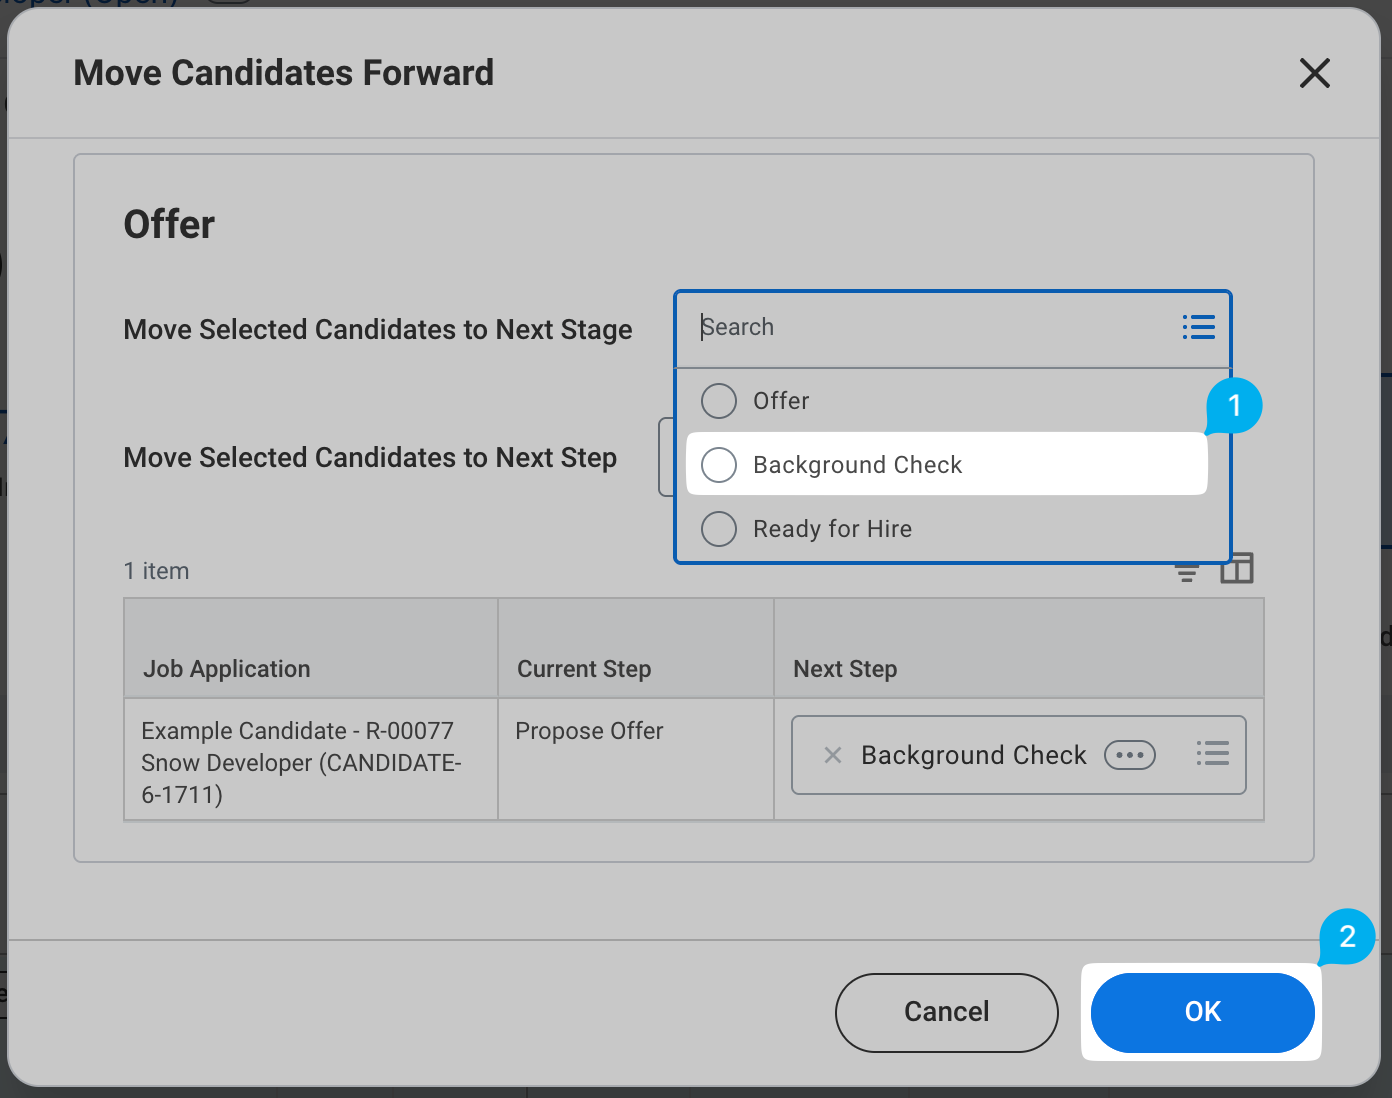The image size is (1392, 1098).
Task: Remove the Background Check selection with X
Action: (832, 755)
